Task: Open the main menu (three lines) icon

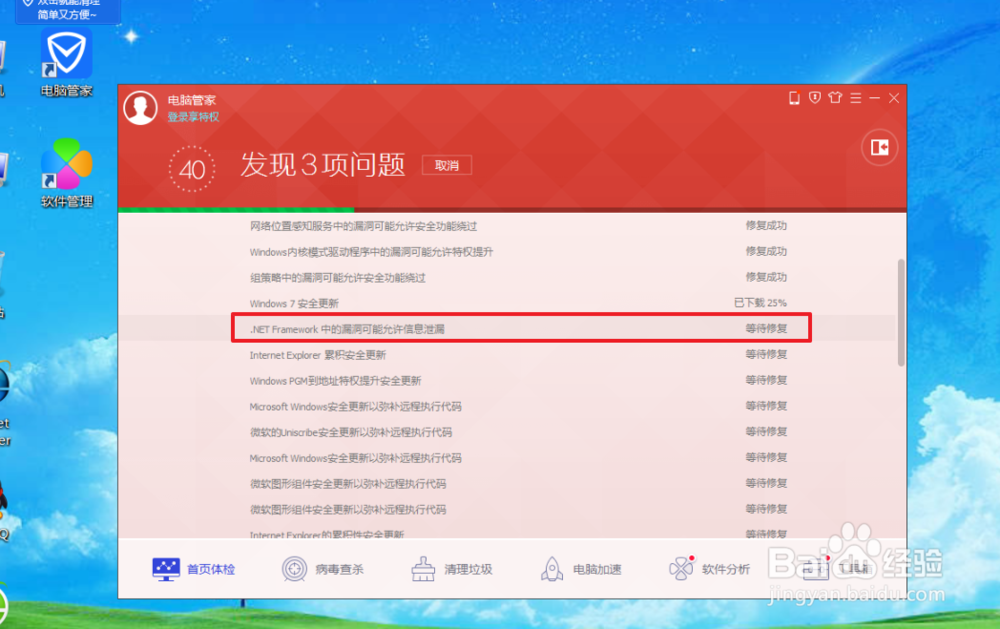Action: coord(855,98)
